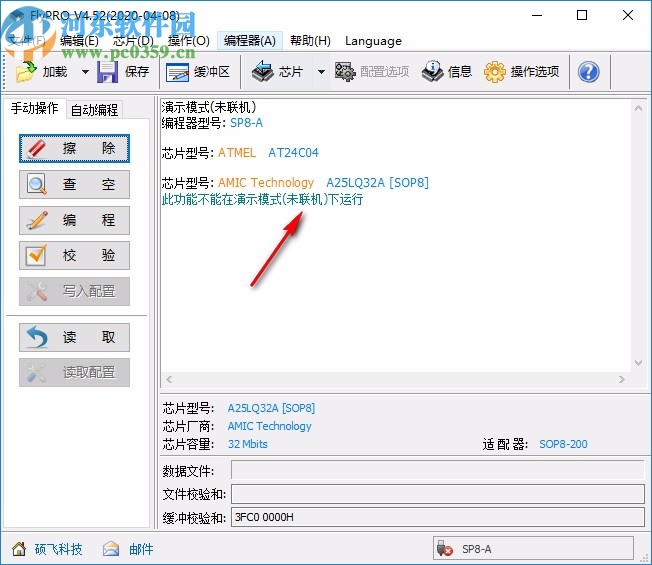Open the Operation (操作O) menu
This screenshot has width=652, height=565.
tap(189, 41)
